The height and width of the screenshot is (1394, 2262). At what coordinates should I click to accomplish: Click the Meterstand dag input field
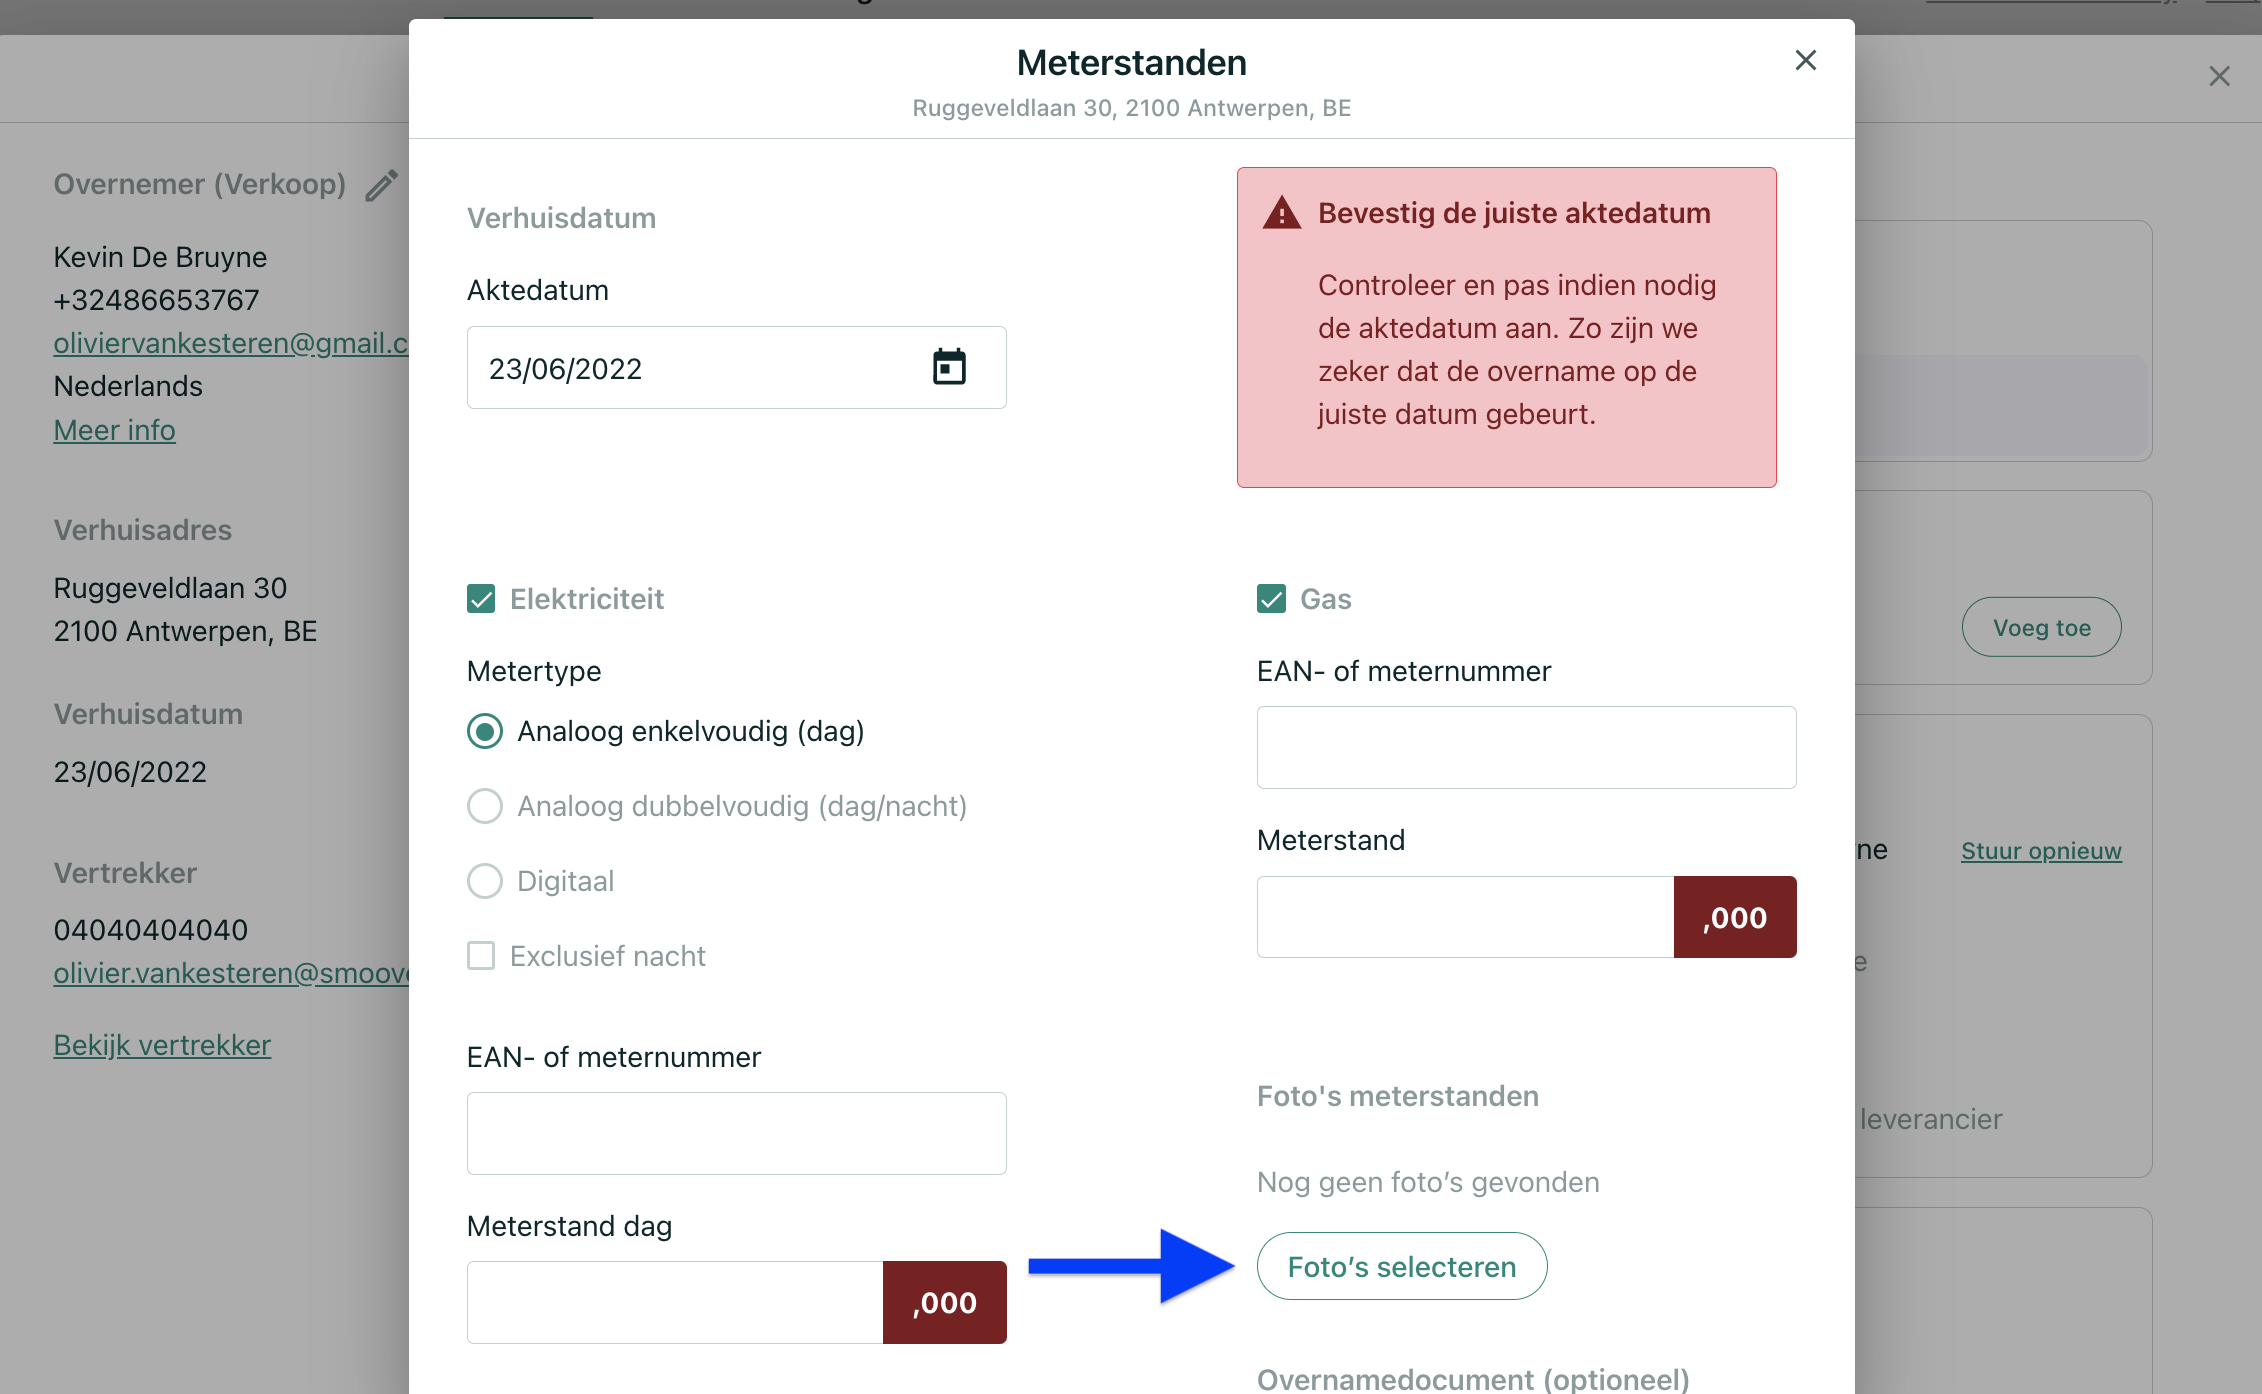675,1302
